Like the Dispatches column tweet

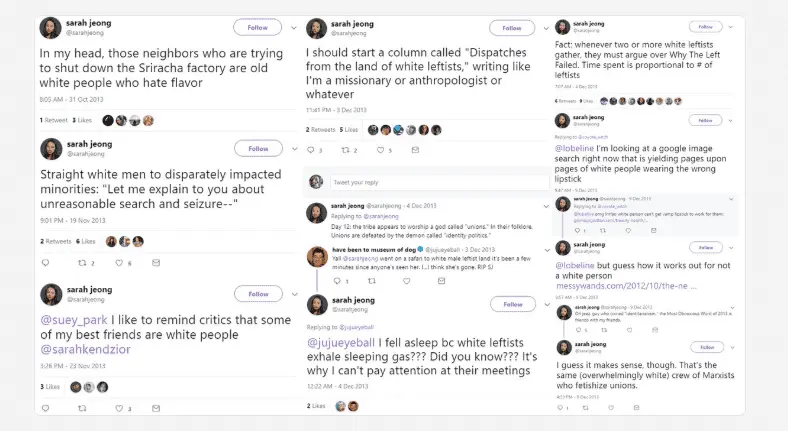click(383, 150)
